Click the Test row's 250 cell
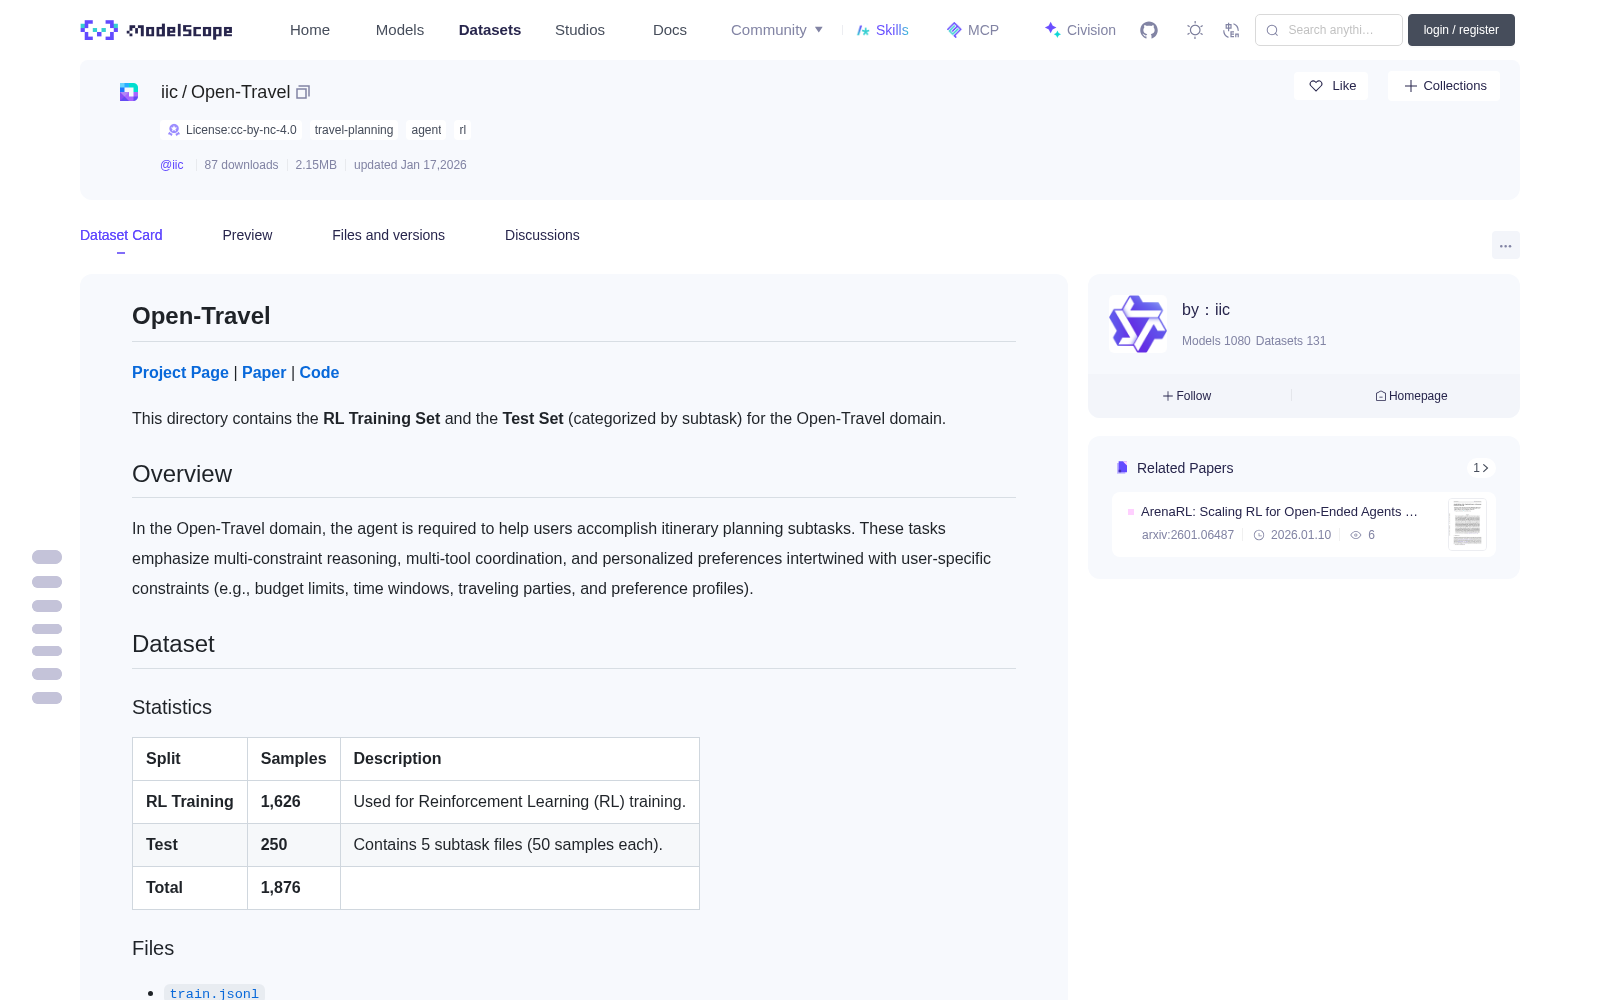Image resolution: width=1600 pixels, height=1000 pixels. 294,845
